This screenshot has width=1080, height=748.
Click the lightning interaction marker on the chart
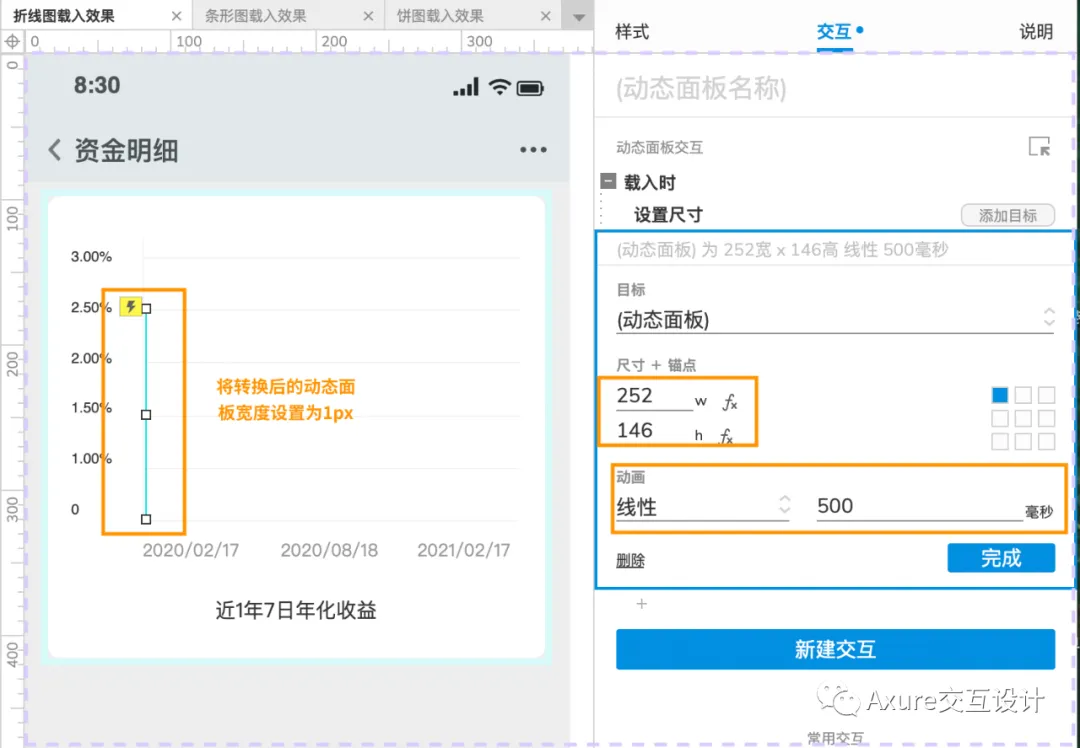click(131, 307)
